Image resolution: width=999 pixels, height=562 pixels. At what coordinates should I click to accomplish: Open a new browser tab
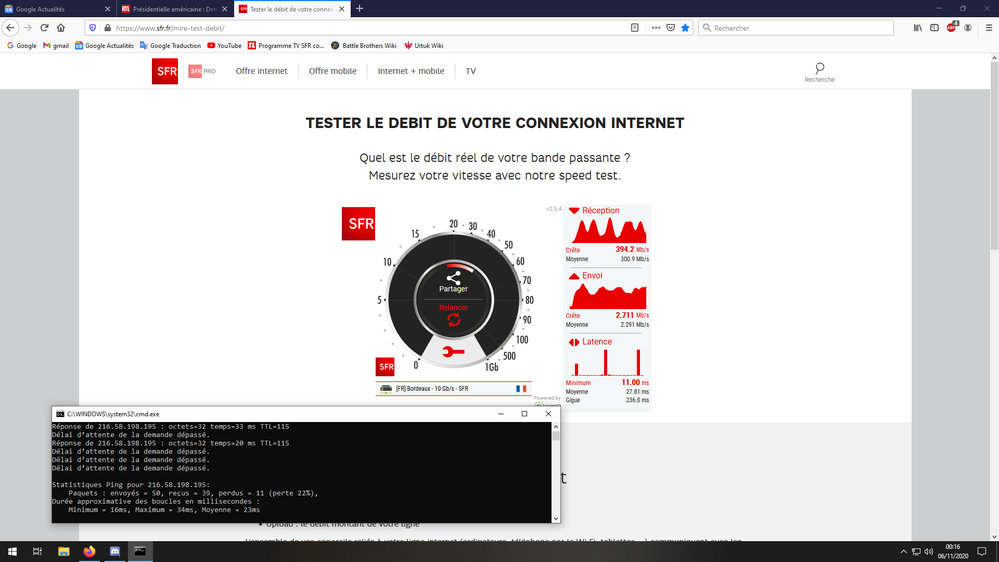tap(359, 9)
